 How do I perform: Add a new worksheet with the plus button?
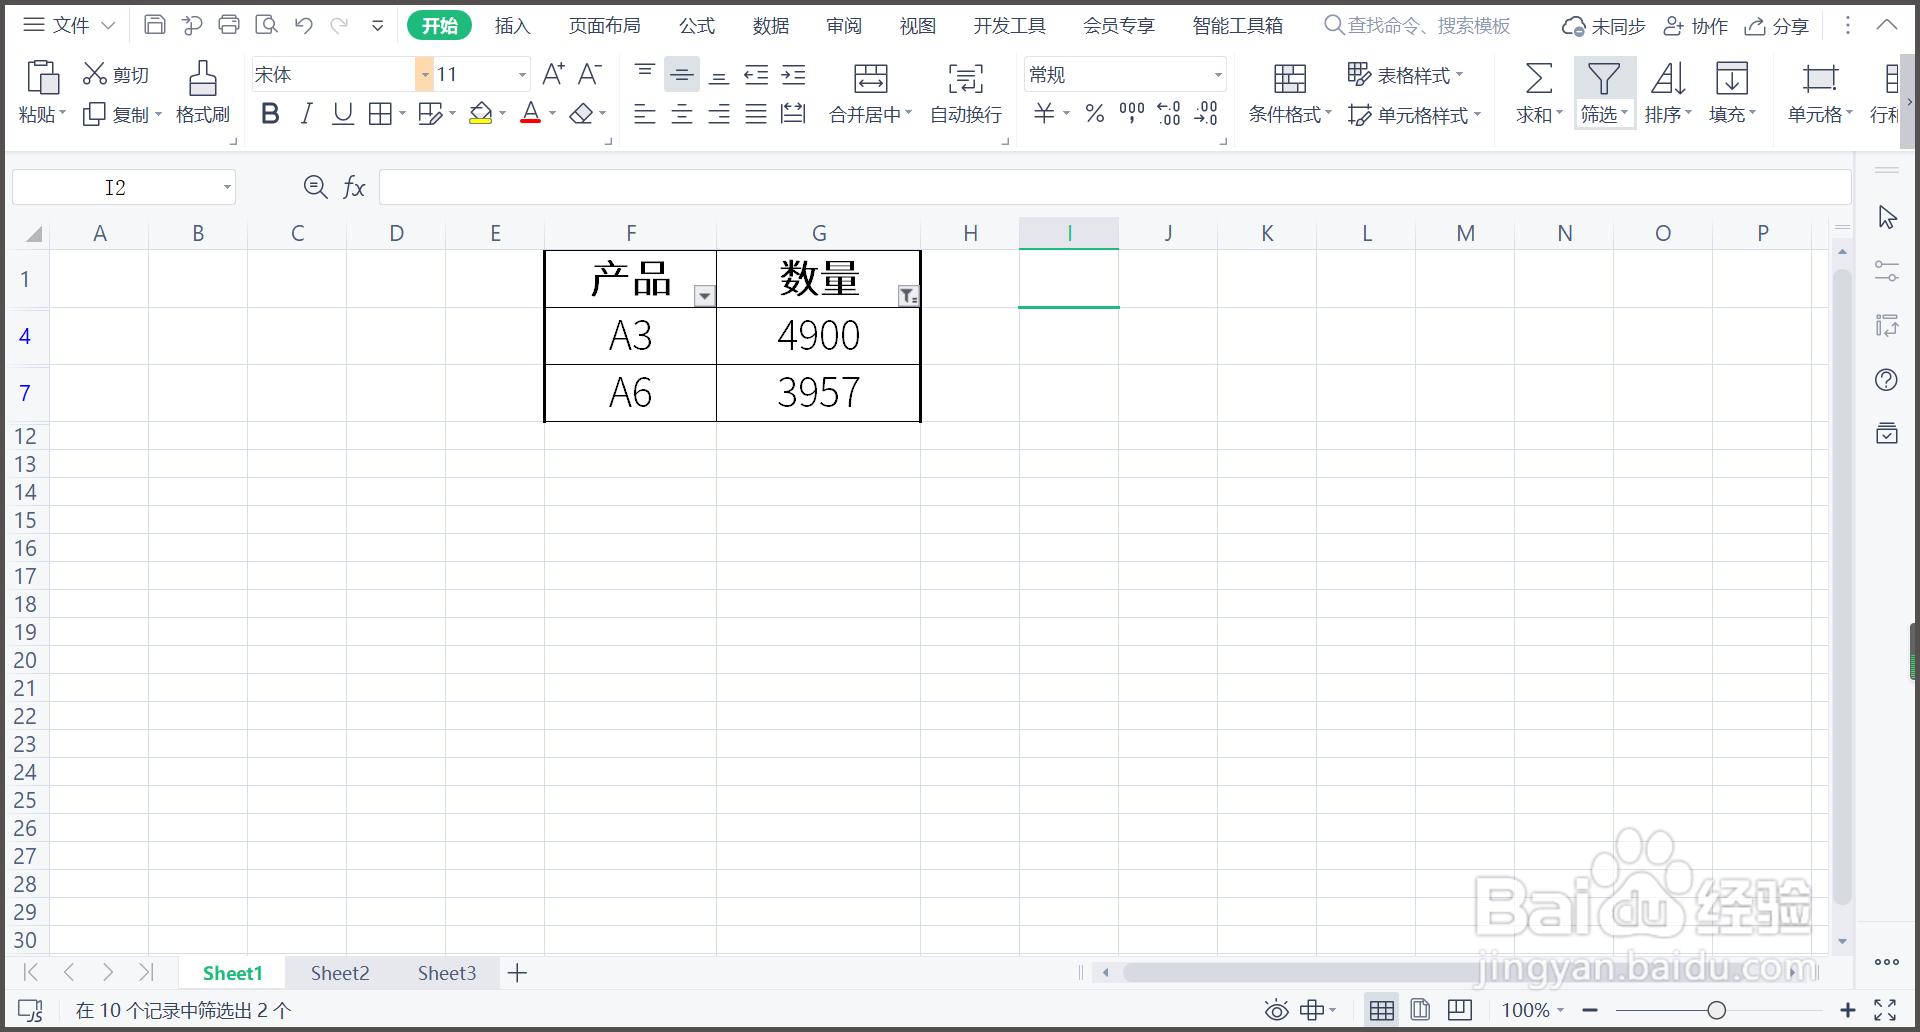pos(517,972)
